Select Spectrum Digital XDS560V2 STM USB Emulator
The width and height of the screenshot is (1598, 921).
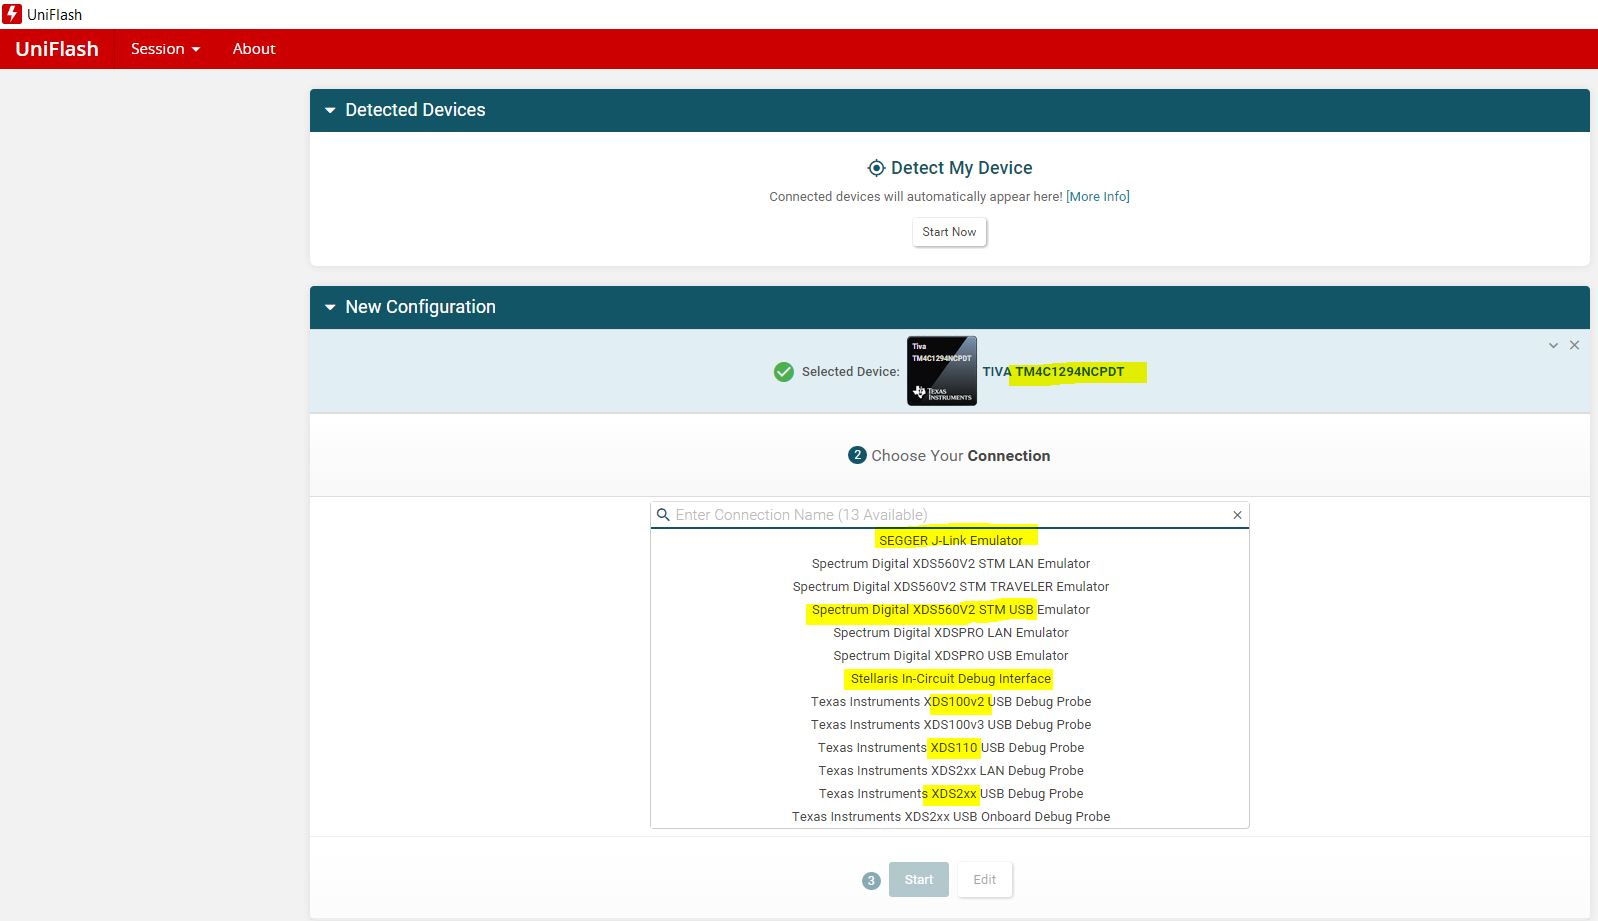(950, 610)
